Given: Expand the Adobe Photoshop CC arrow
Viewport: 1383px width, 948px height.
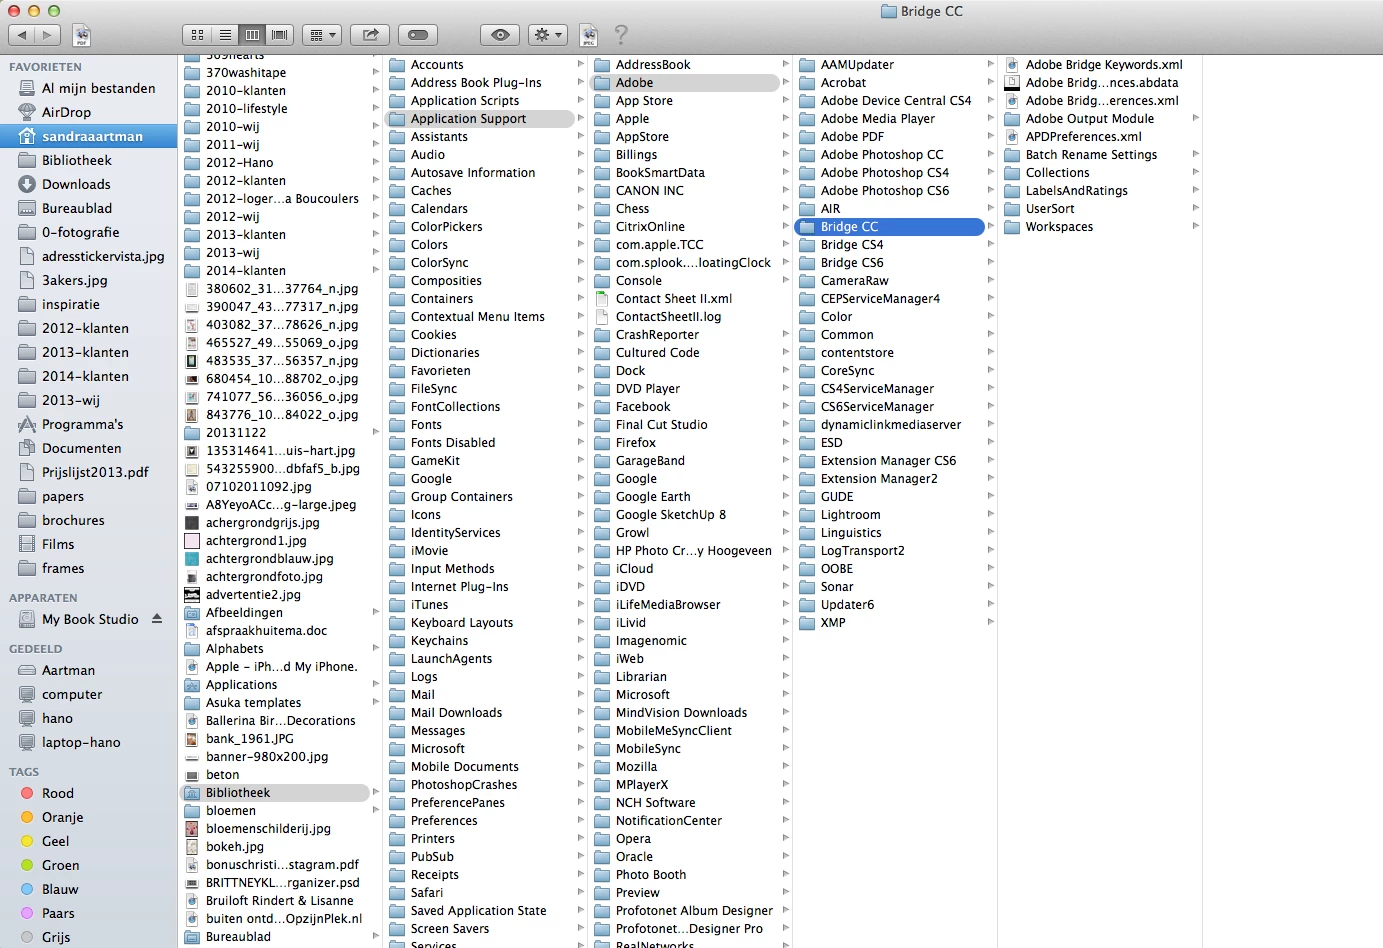Looking at the screenshot, I should 991,154.
